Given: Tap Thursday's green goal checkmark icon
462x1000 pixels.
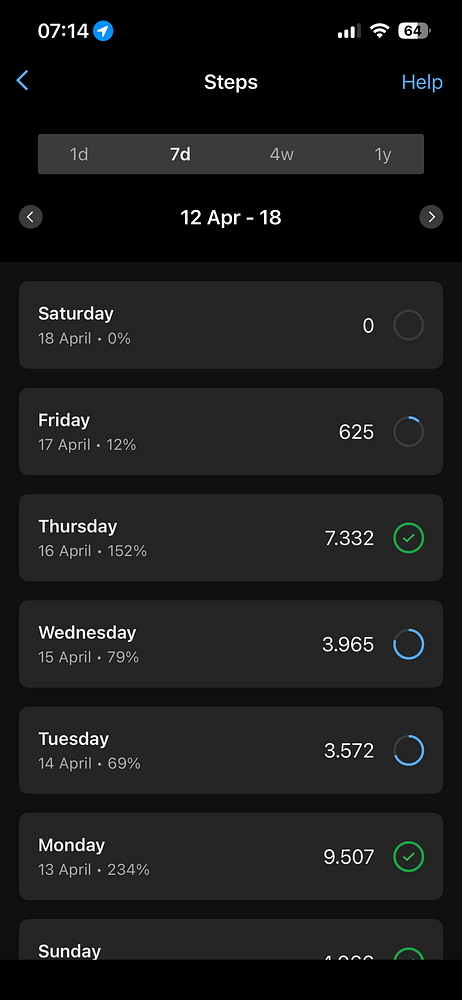Looking at the screenshot, I should tap(408, 538).
